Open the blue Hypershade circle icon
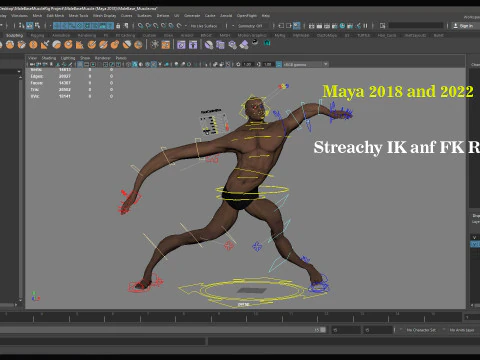The image size is (480, 360). tap(342, 26)
